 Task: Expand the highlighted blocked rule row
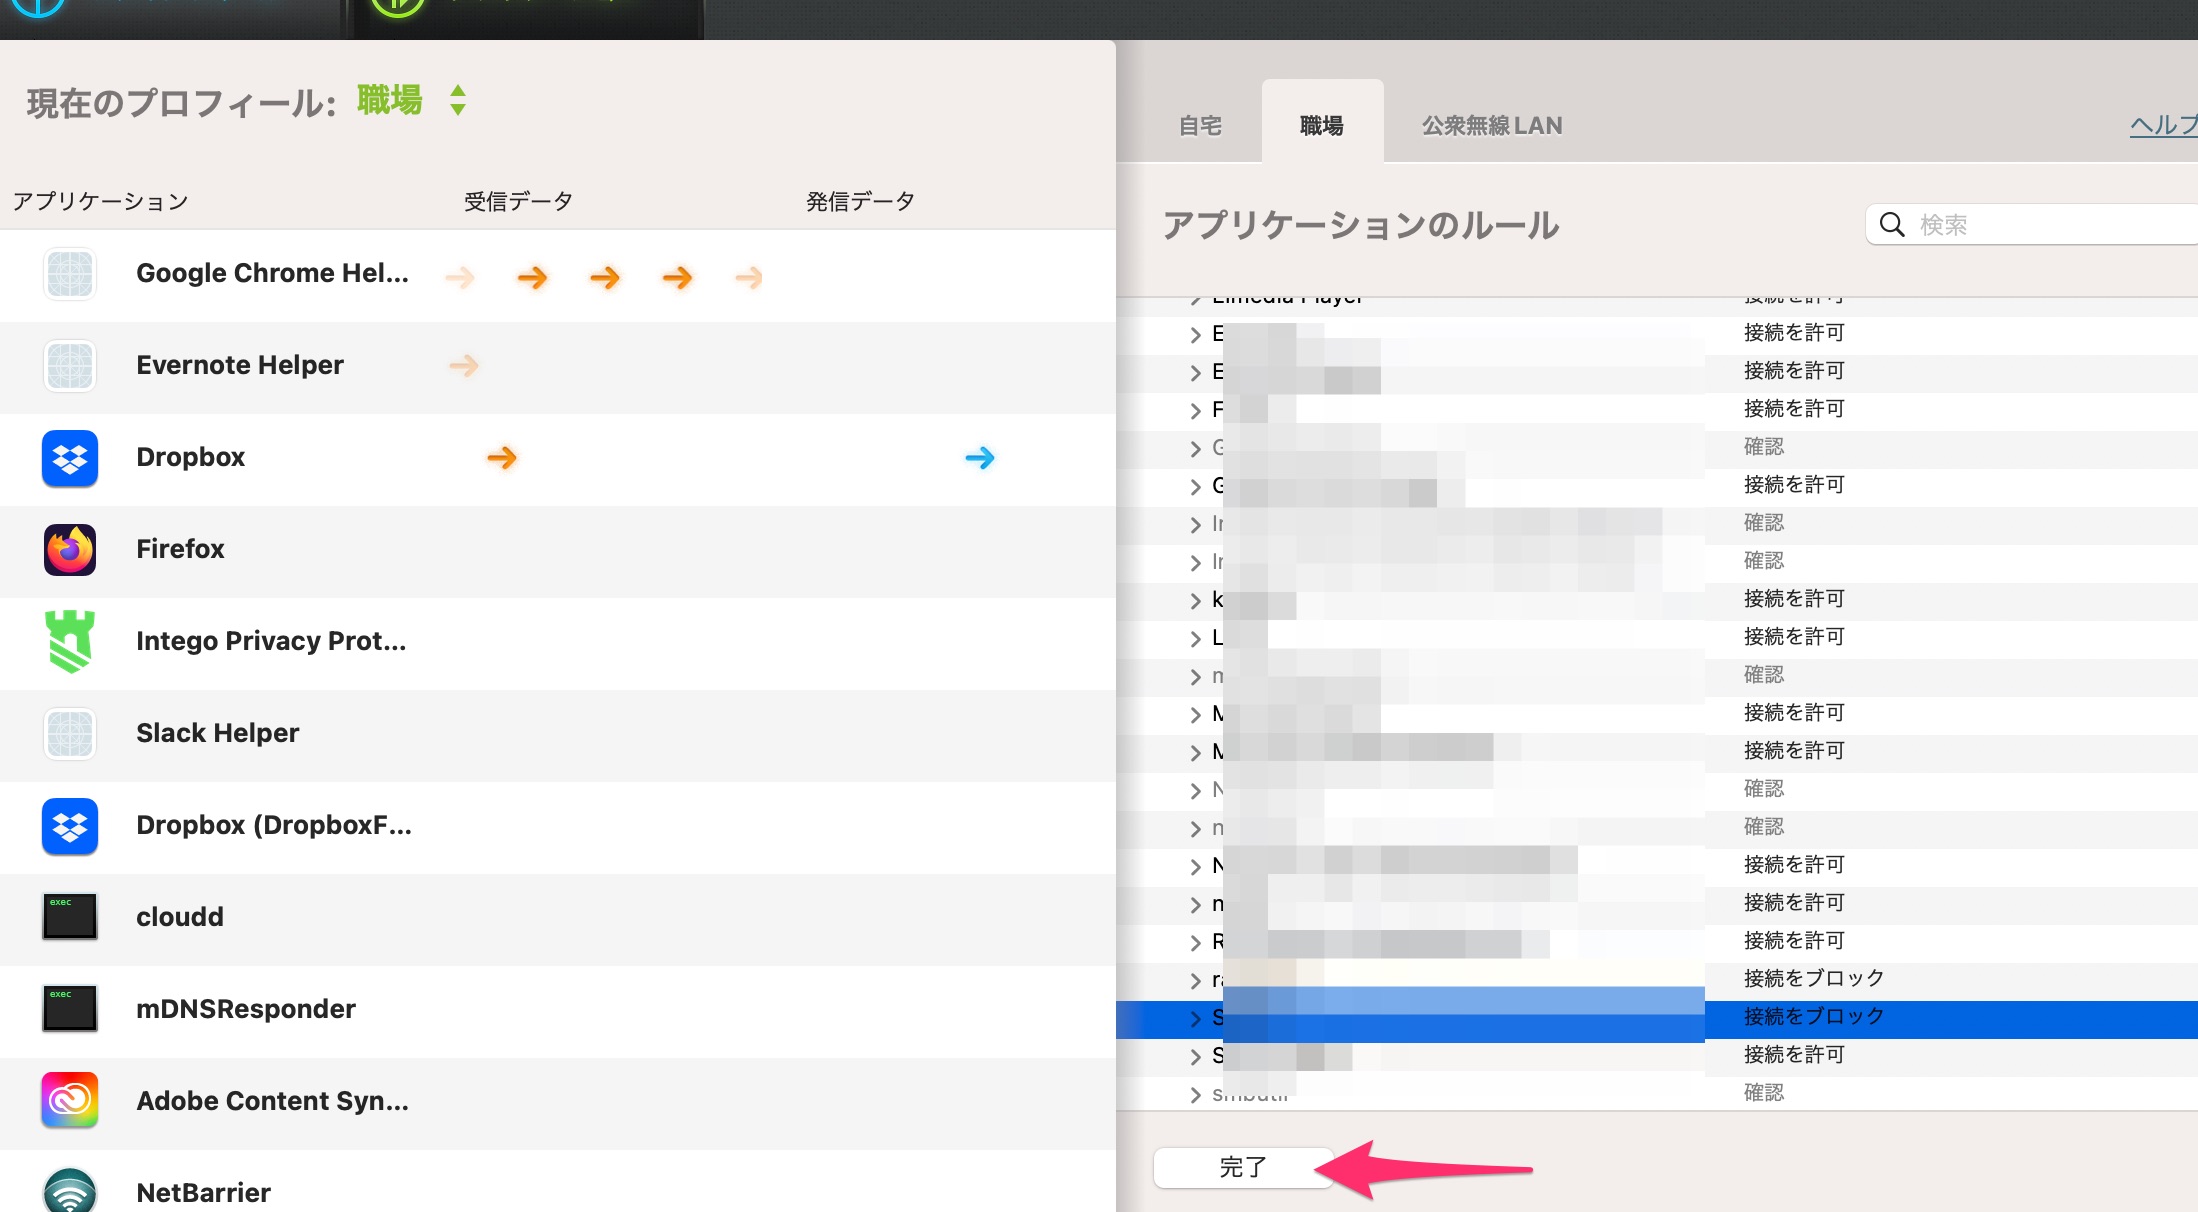(1195, 1018)
